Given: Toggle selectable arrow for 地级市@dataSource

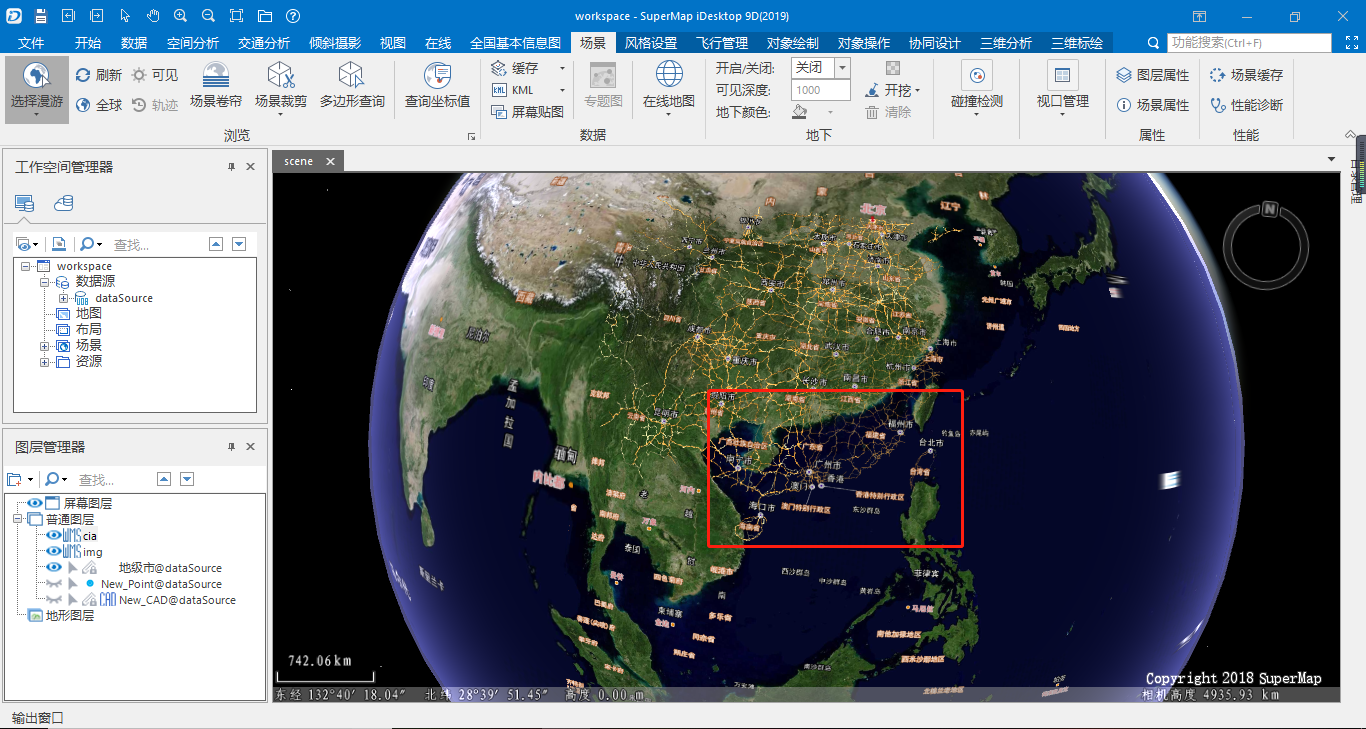Looking at the screenshot, I should click(x=72, y=568).
